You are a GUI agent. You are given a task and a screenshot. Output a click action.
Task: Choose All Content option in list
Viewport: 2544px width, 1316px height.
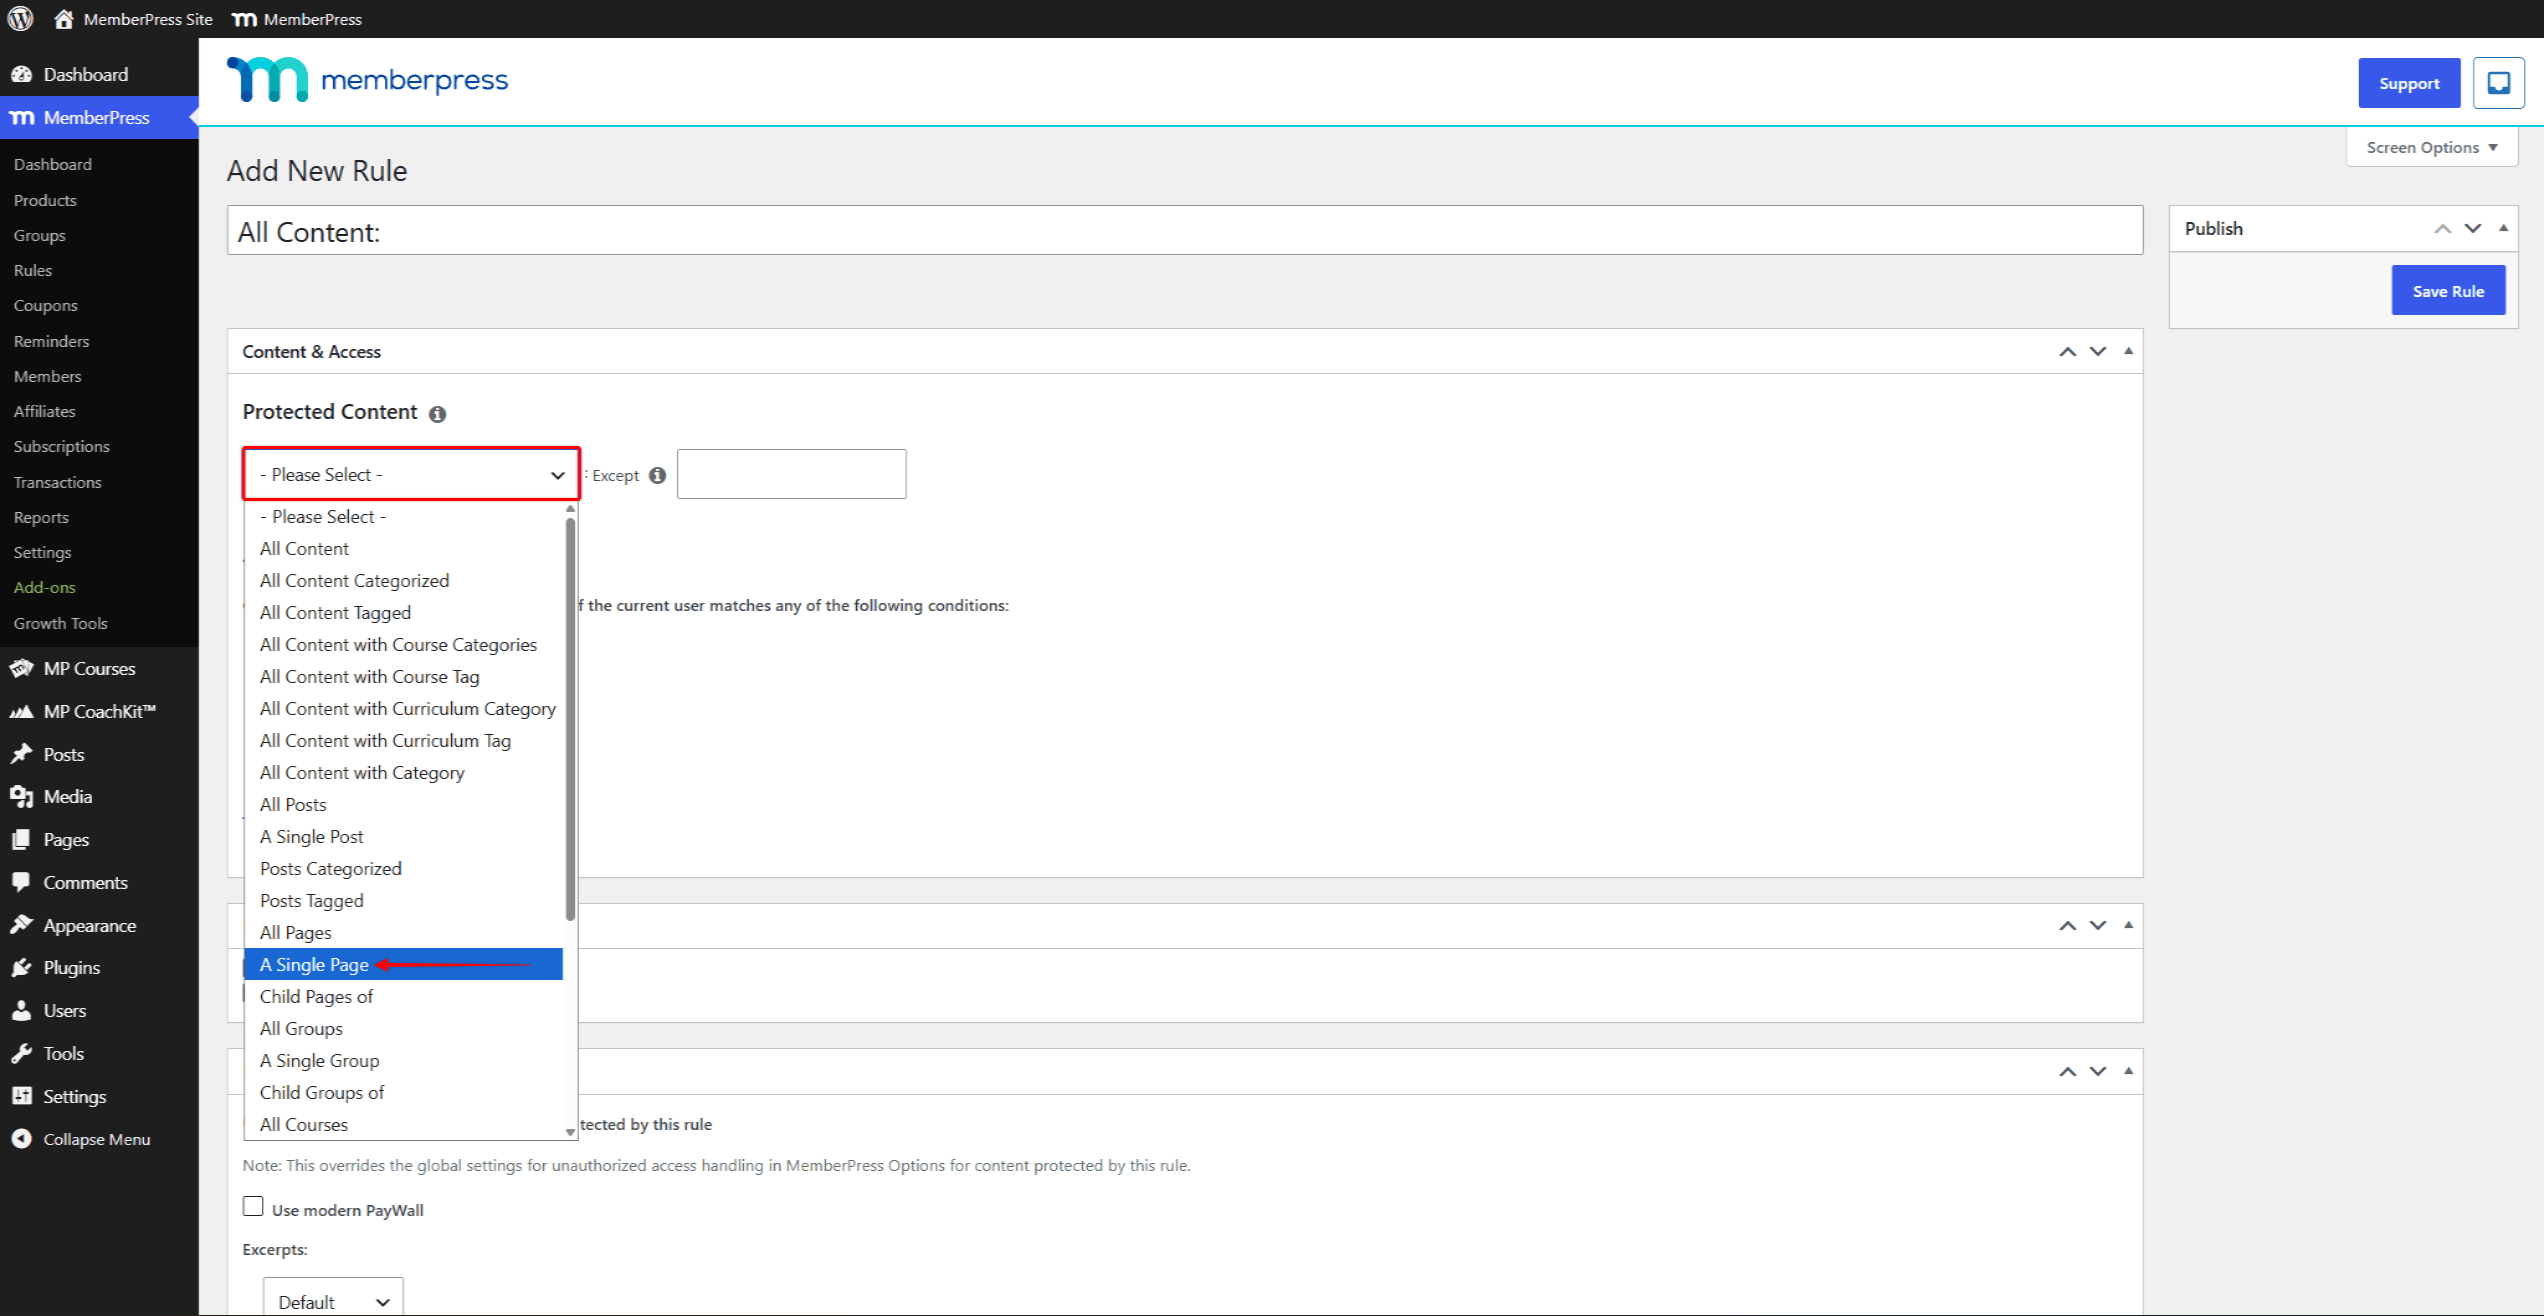(x=404, y=548)
